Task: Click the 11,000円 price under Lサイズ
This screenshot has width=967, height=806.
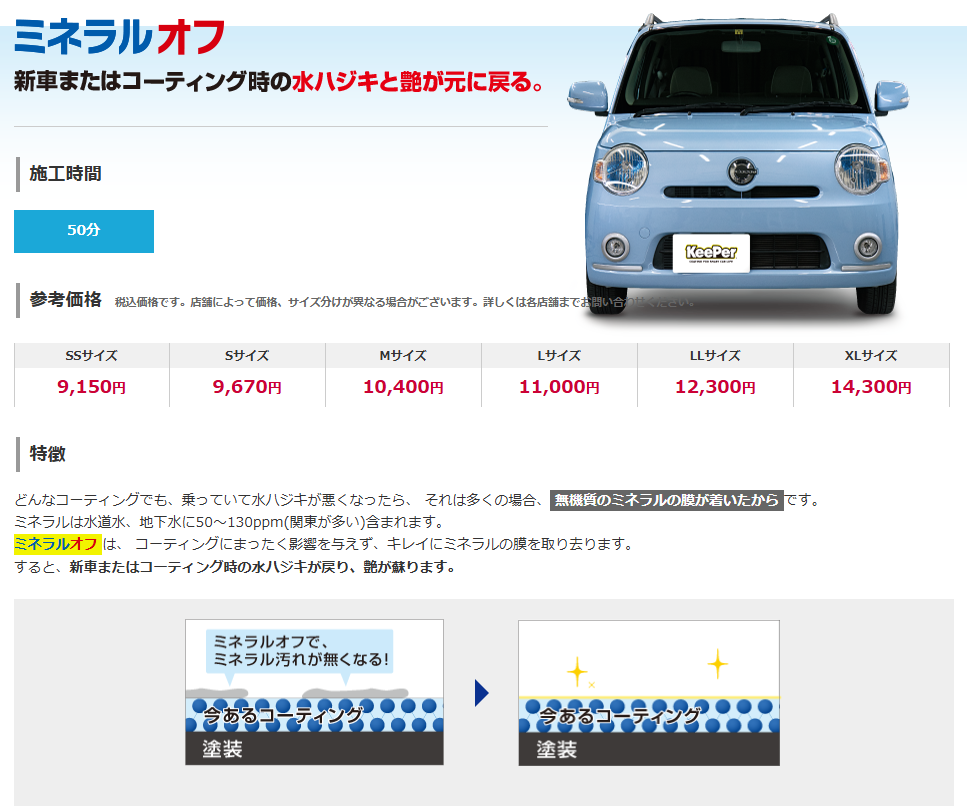Action: 559,388
